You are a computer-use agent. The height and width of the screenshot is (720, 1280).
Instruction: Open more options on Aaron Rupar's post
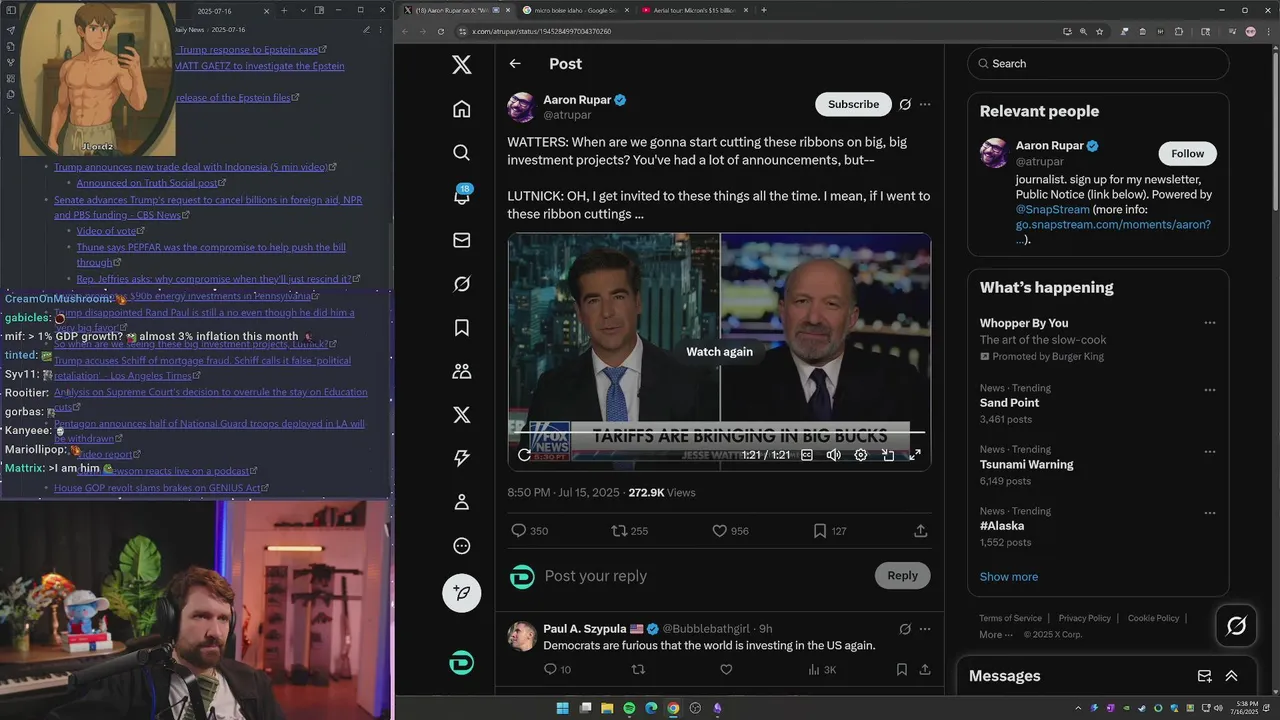[x=925, y=104]
